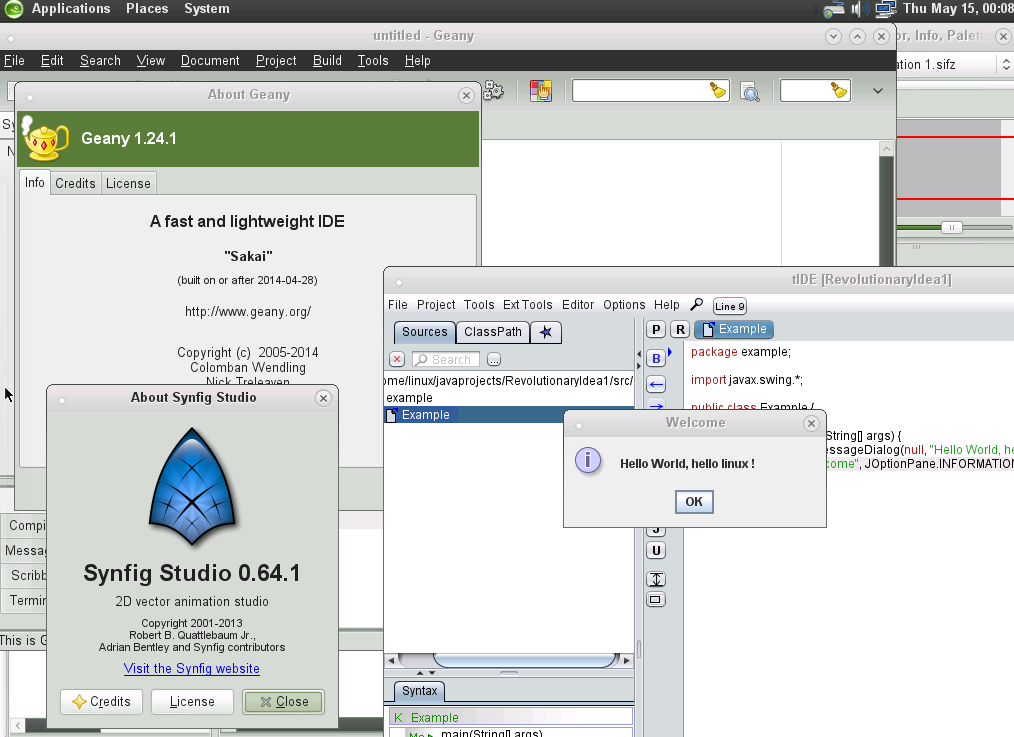1014x737 pixels.
Task: Select the K Example class in Syntax tree
Action: (x=511, y=718)
